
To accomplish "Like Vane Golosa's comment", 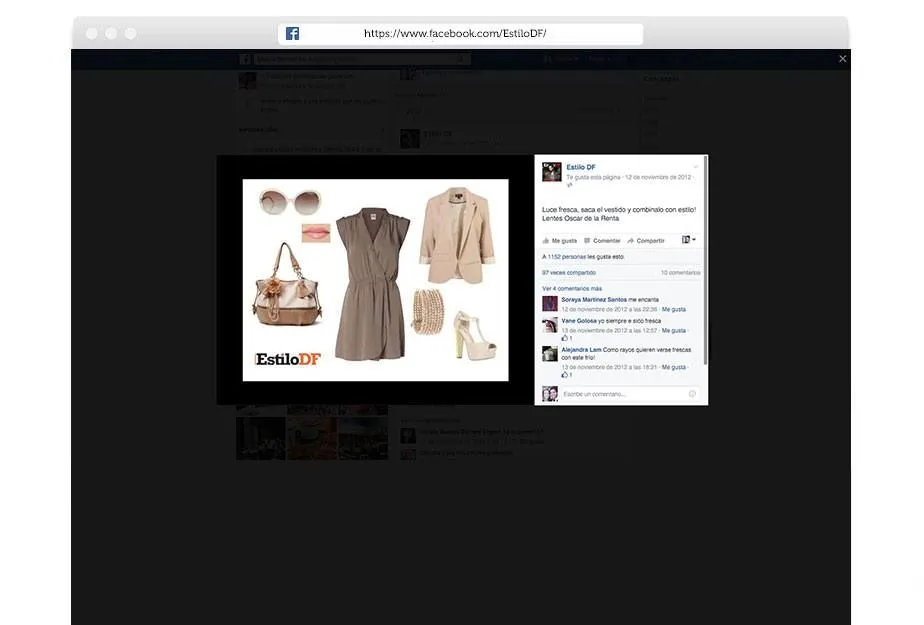I will [x=674, y=330].
